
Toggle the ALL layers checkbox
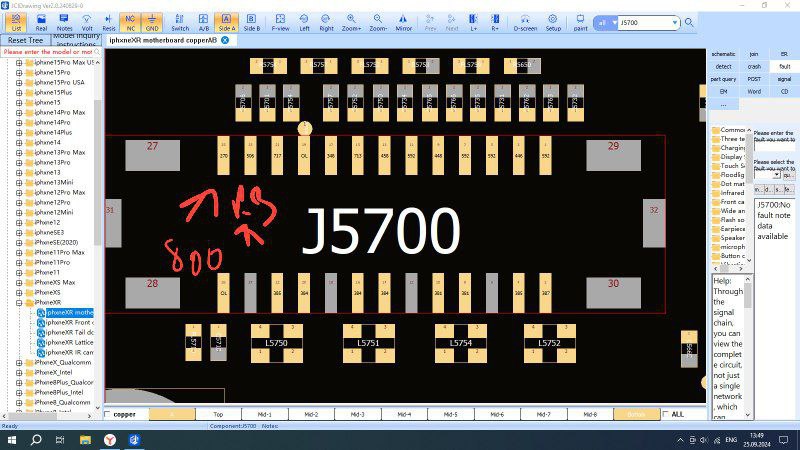tap(666, 414)
